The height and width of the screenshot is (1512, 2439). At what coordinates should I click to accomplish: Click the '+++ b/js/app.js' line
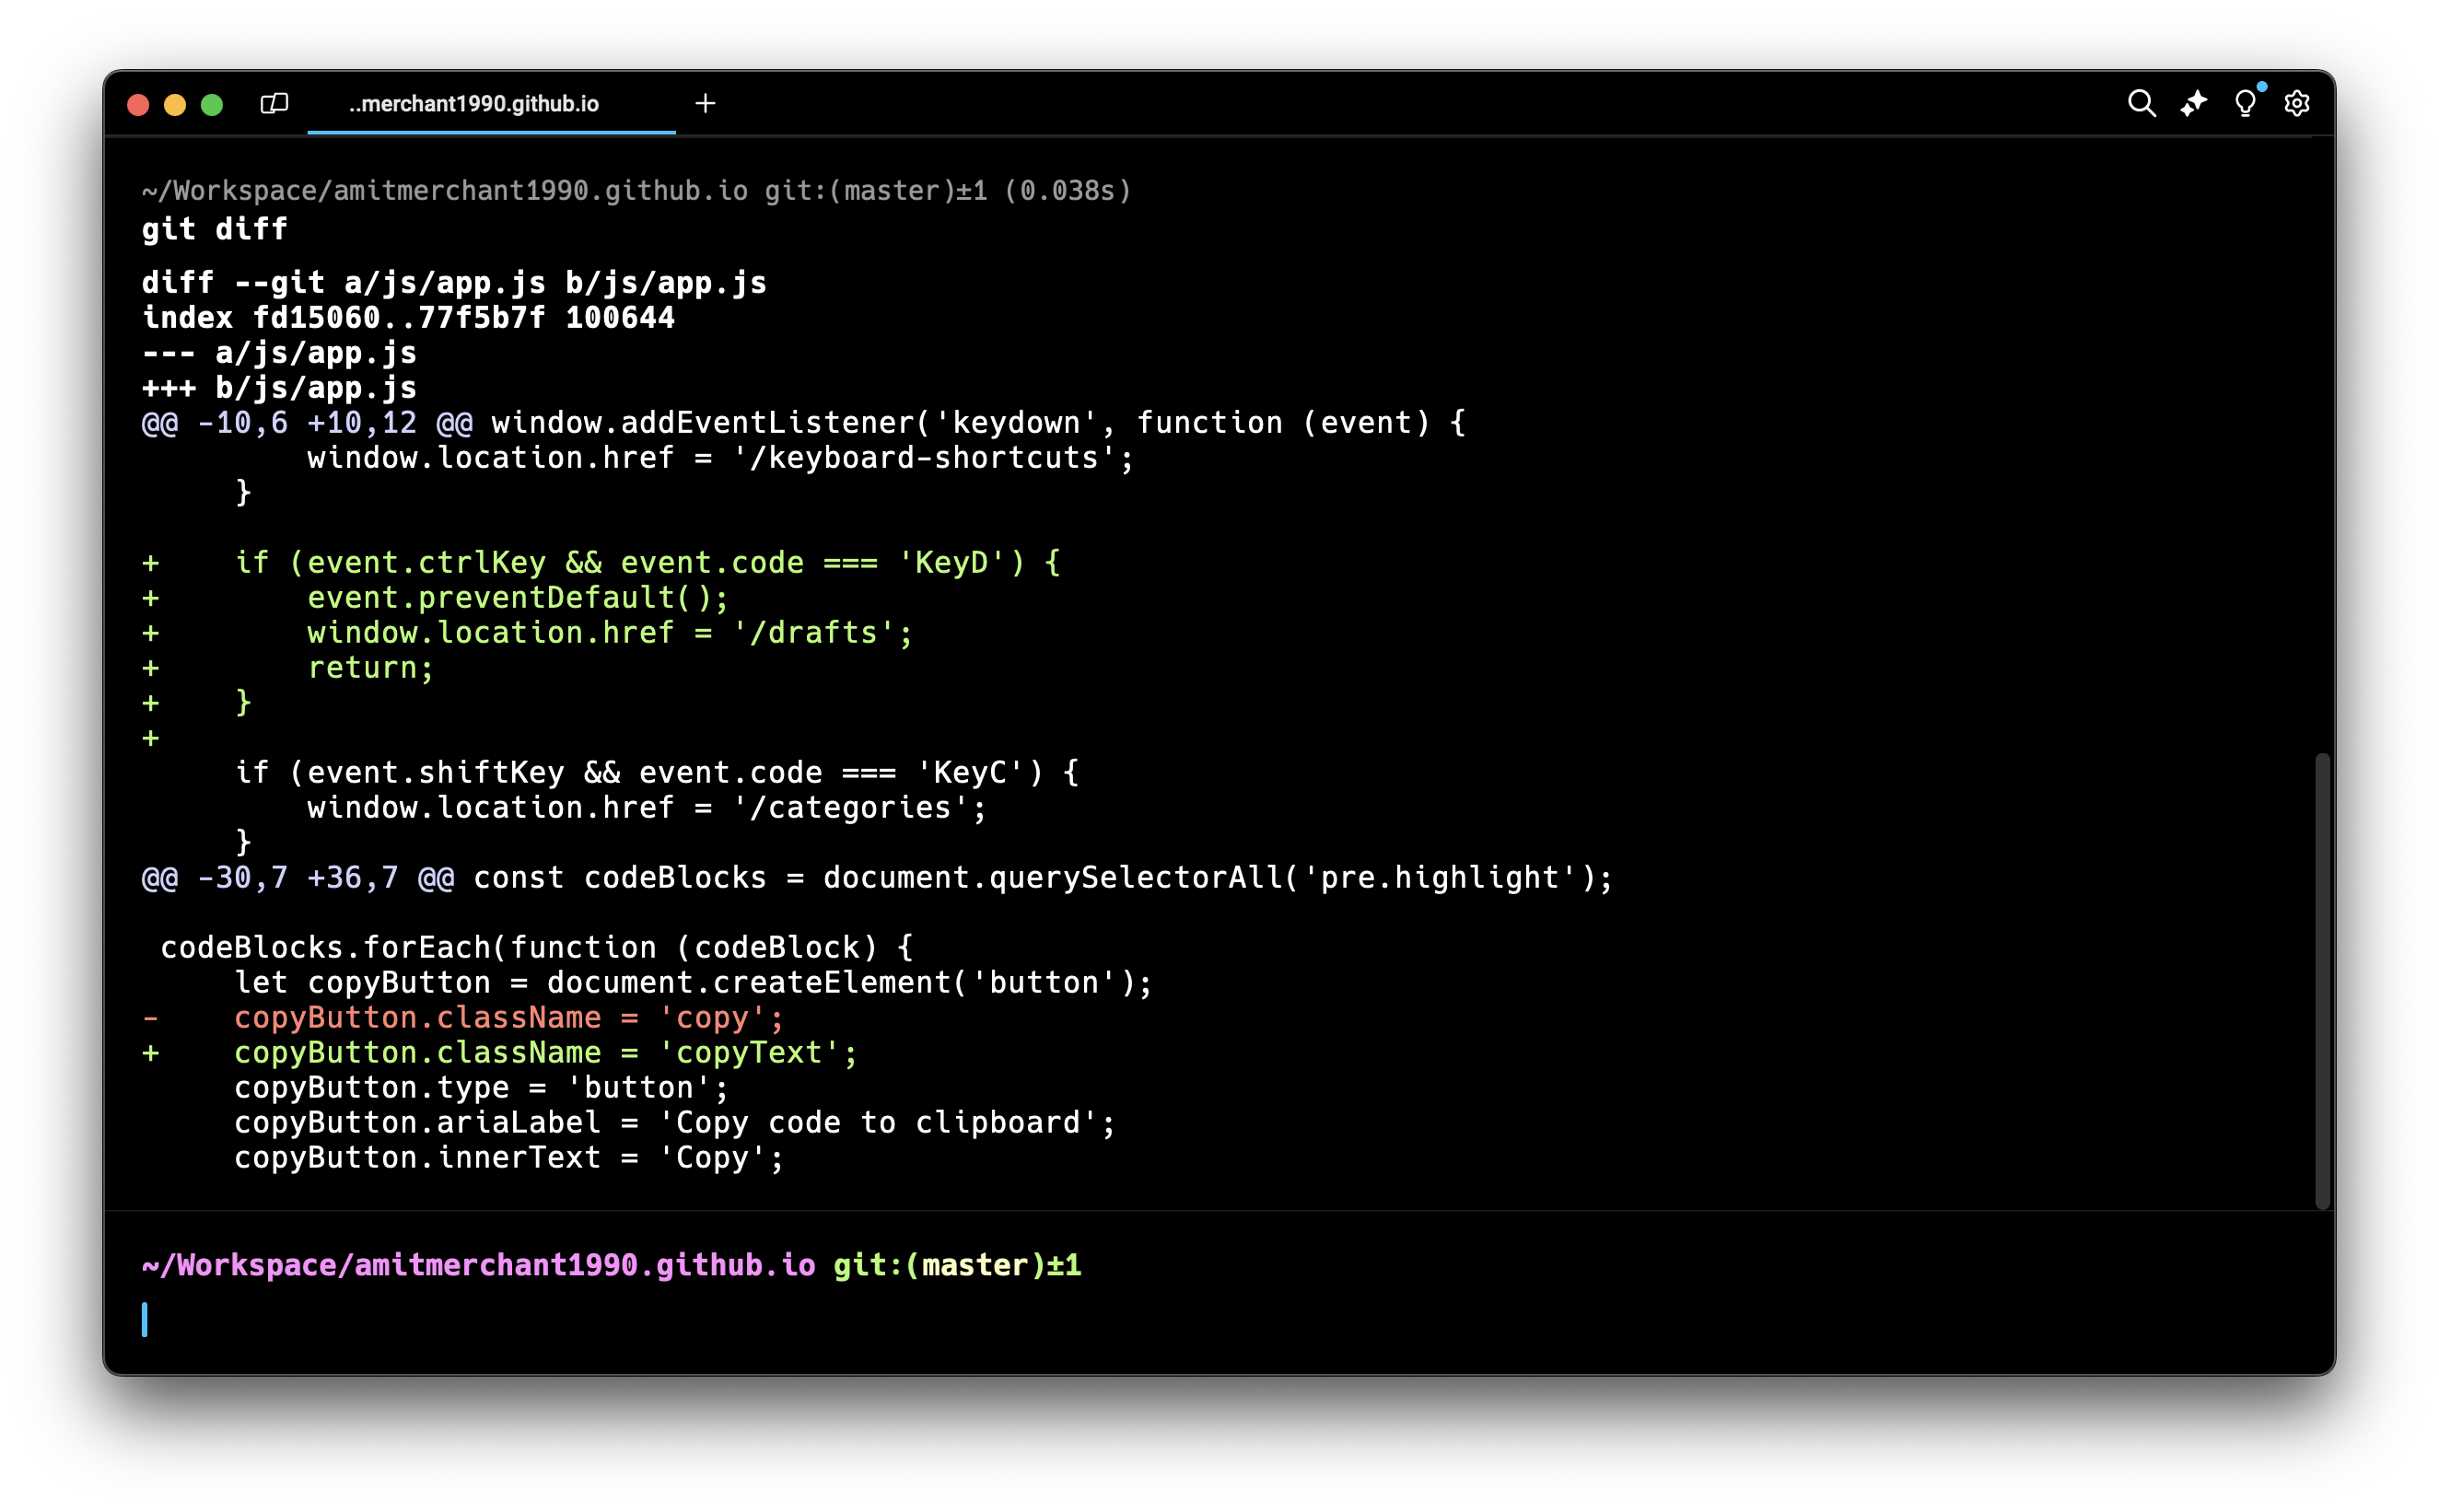[x=279, y=388]
